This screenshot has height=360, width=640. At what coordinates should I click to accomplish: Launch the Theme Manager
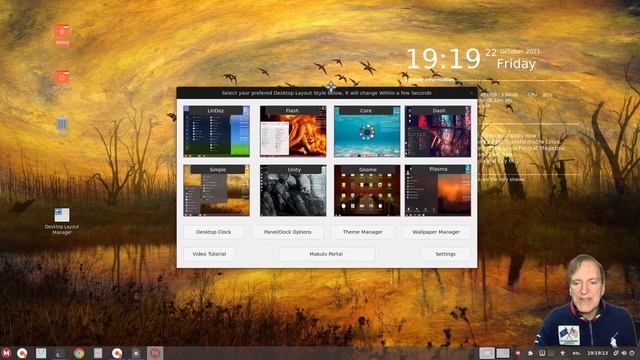pos(362,232)
